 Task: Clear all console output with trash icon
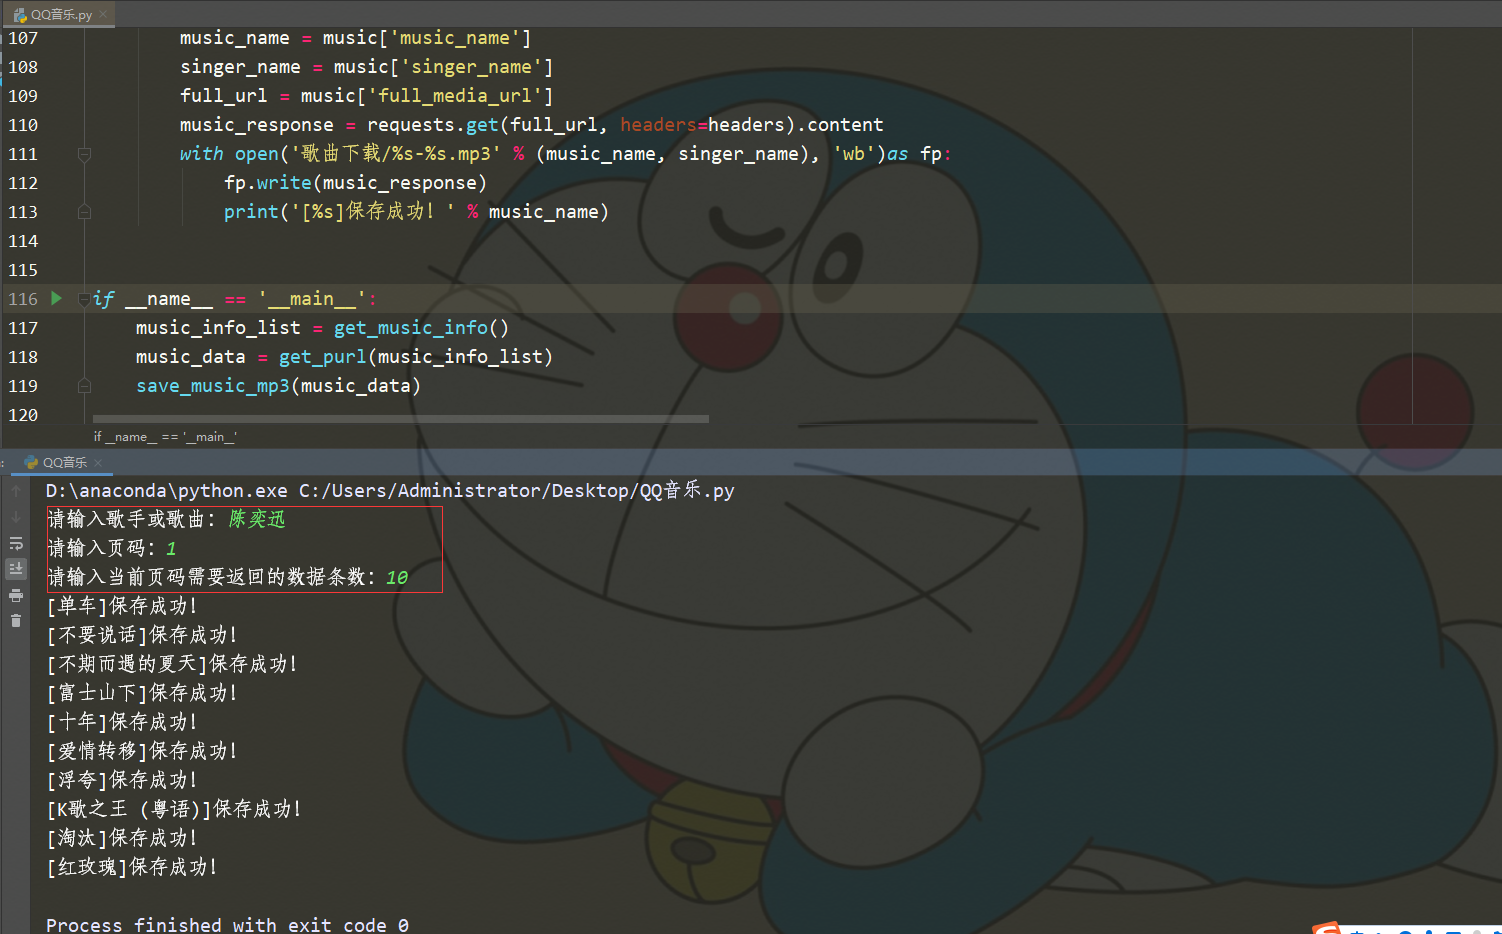point(16,621)
